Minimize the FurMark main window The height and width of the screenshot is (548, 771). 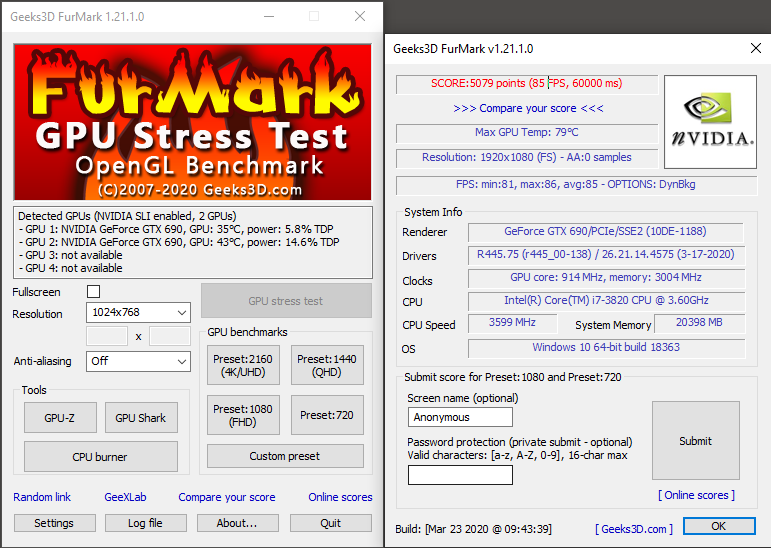(x=269, y=16)
